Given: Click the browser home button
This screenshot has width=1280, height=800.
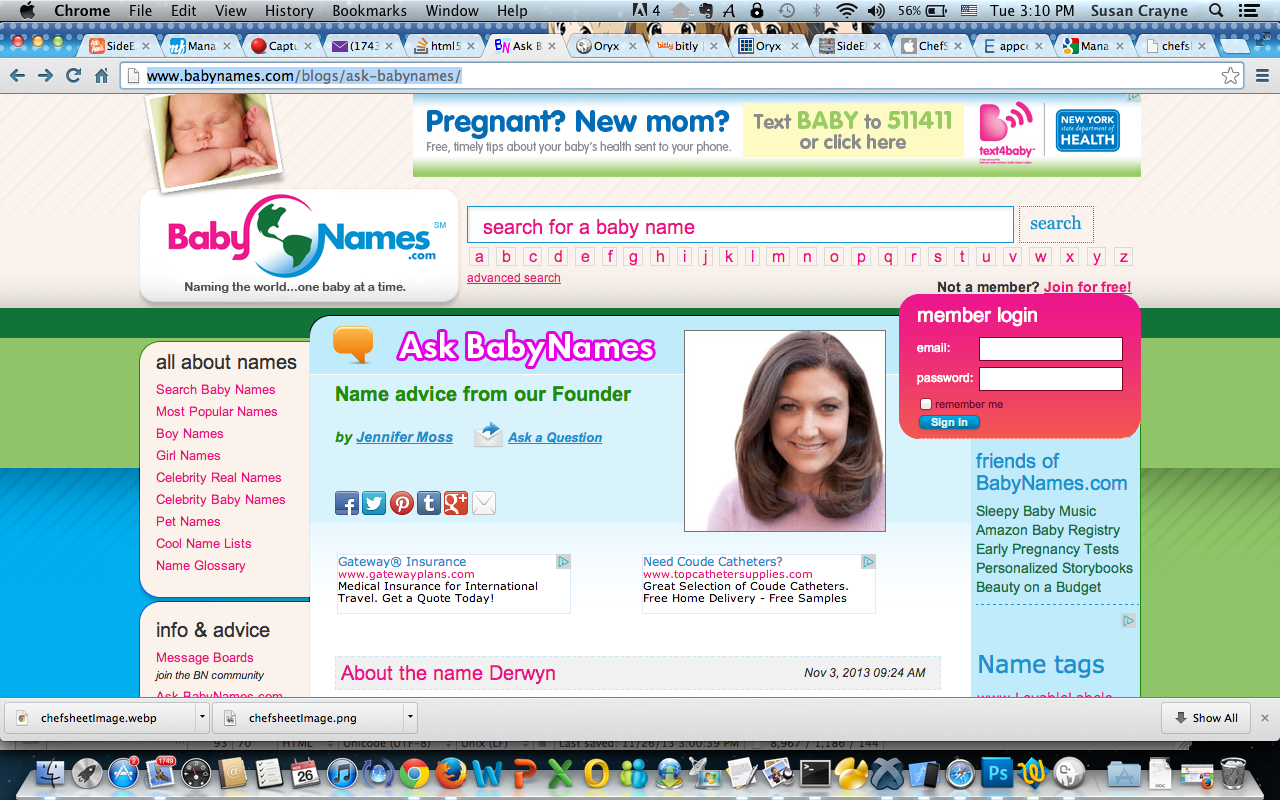Looking at the screenshot, I should coord(101,76).
